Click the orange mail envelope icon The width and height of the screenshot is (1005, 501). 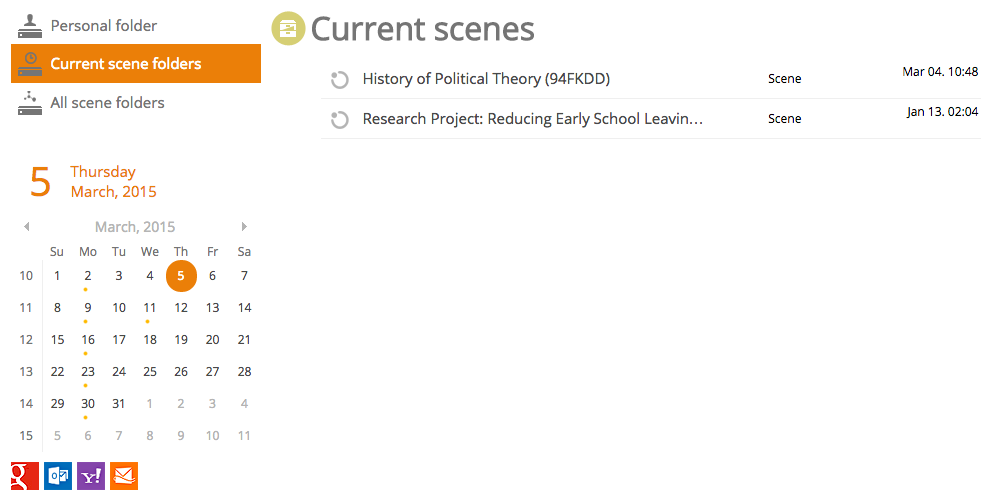(124, 476)
